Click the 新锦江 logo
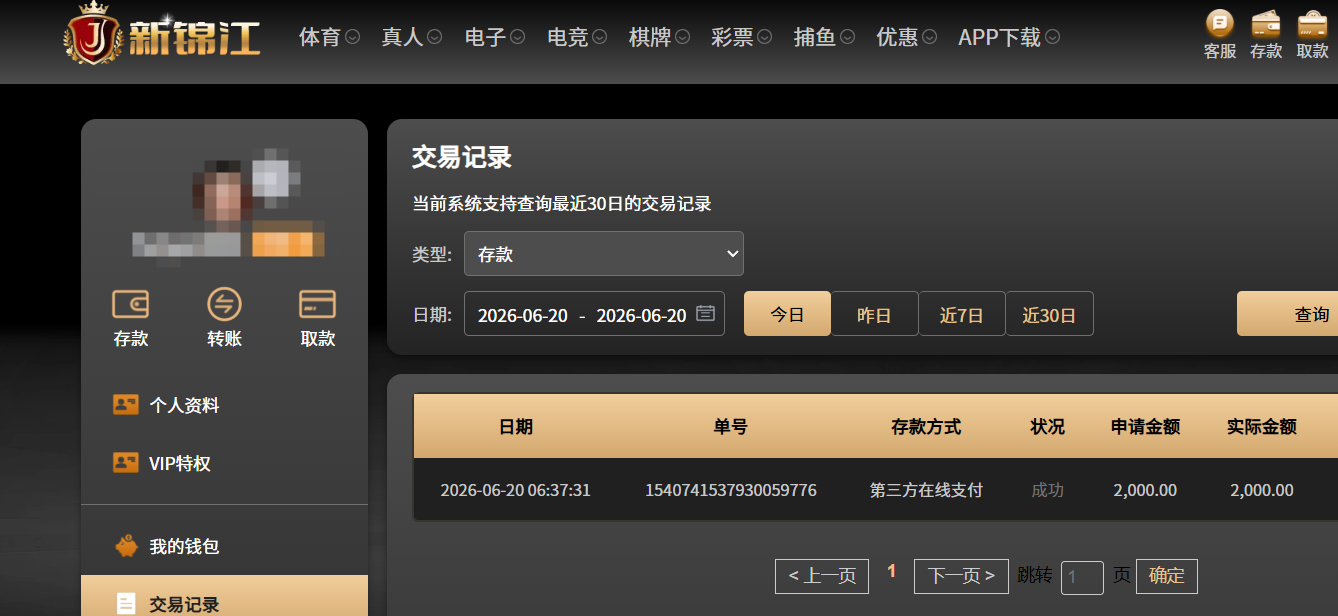This screenshot has height=616, width=1338. (162, 32)
